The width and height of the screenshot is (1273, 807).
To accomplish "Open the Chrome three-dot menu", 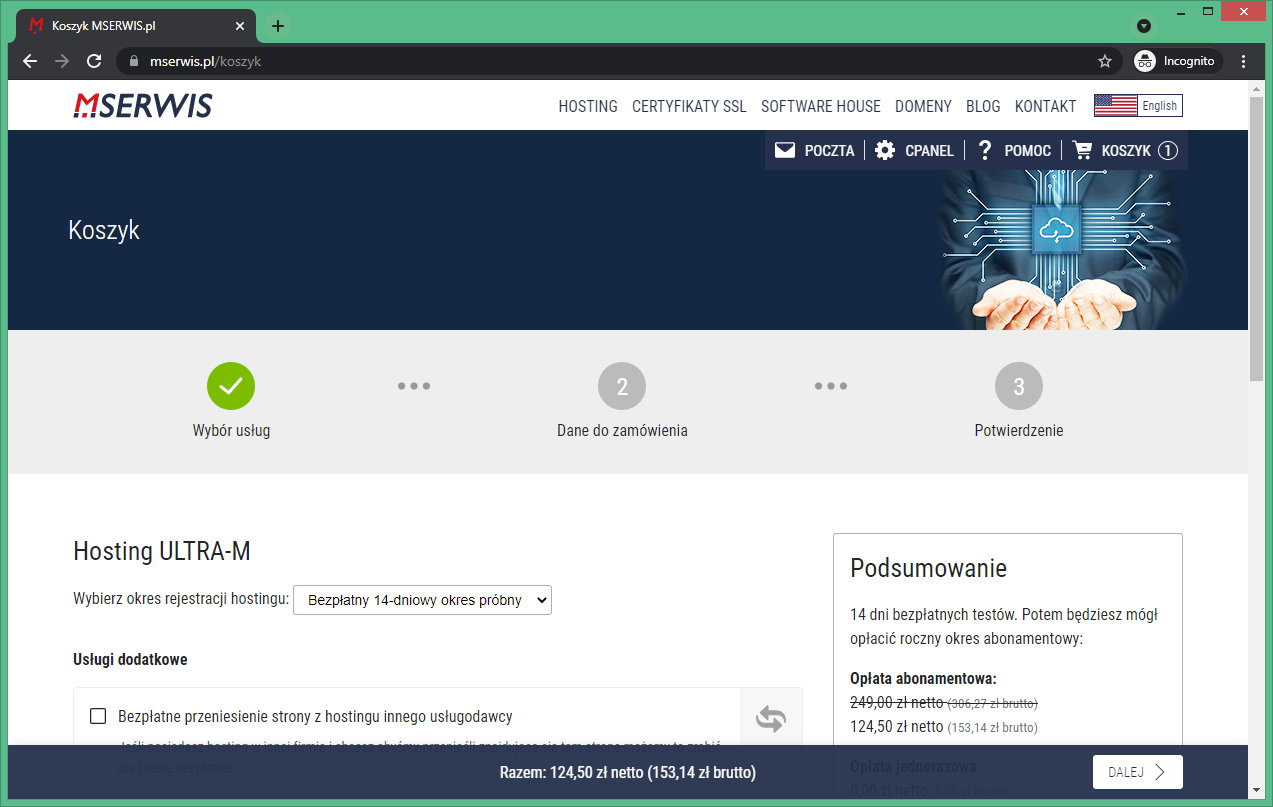I will (1244, 61).
